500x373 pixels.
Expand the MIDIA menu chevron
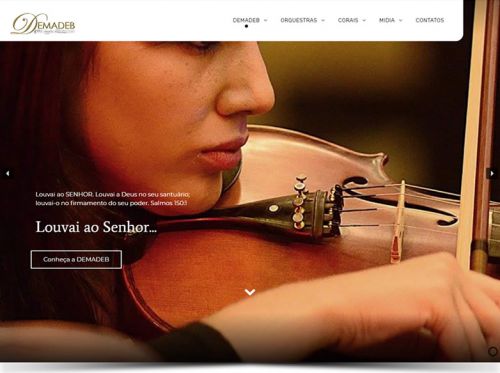coord(401,20)
